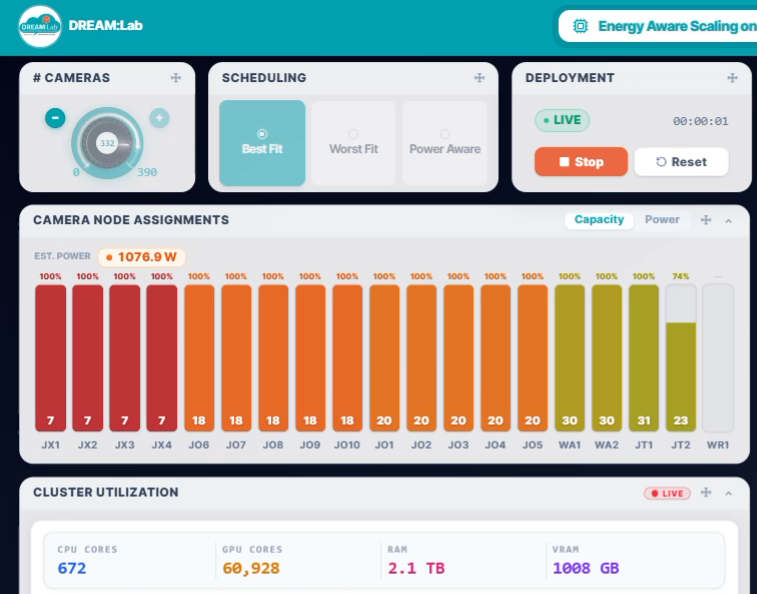Click the JT2 node bar at 74%
757x594 pixels.
681,358
